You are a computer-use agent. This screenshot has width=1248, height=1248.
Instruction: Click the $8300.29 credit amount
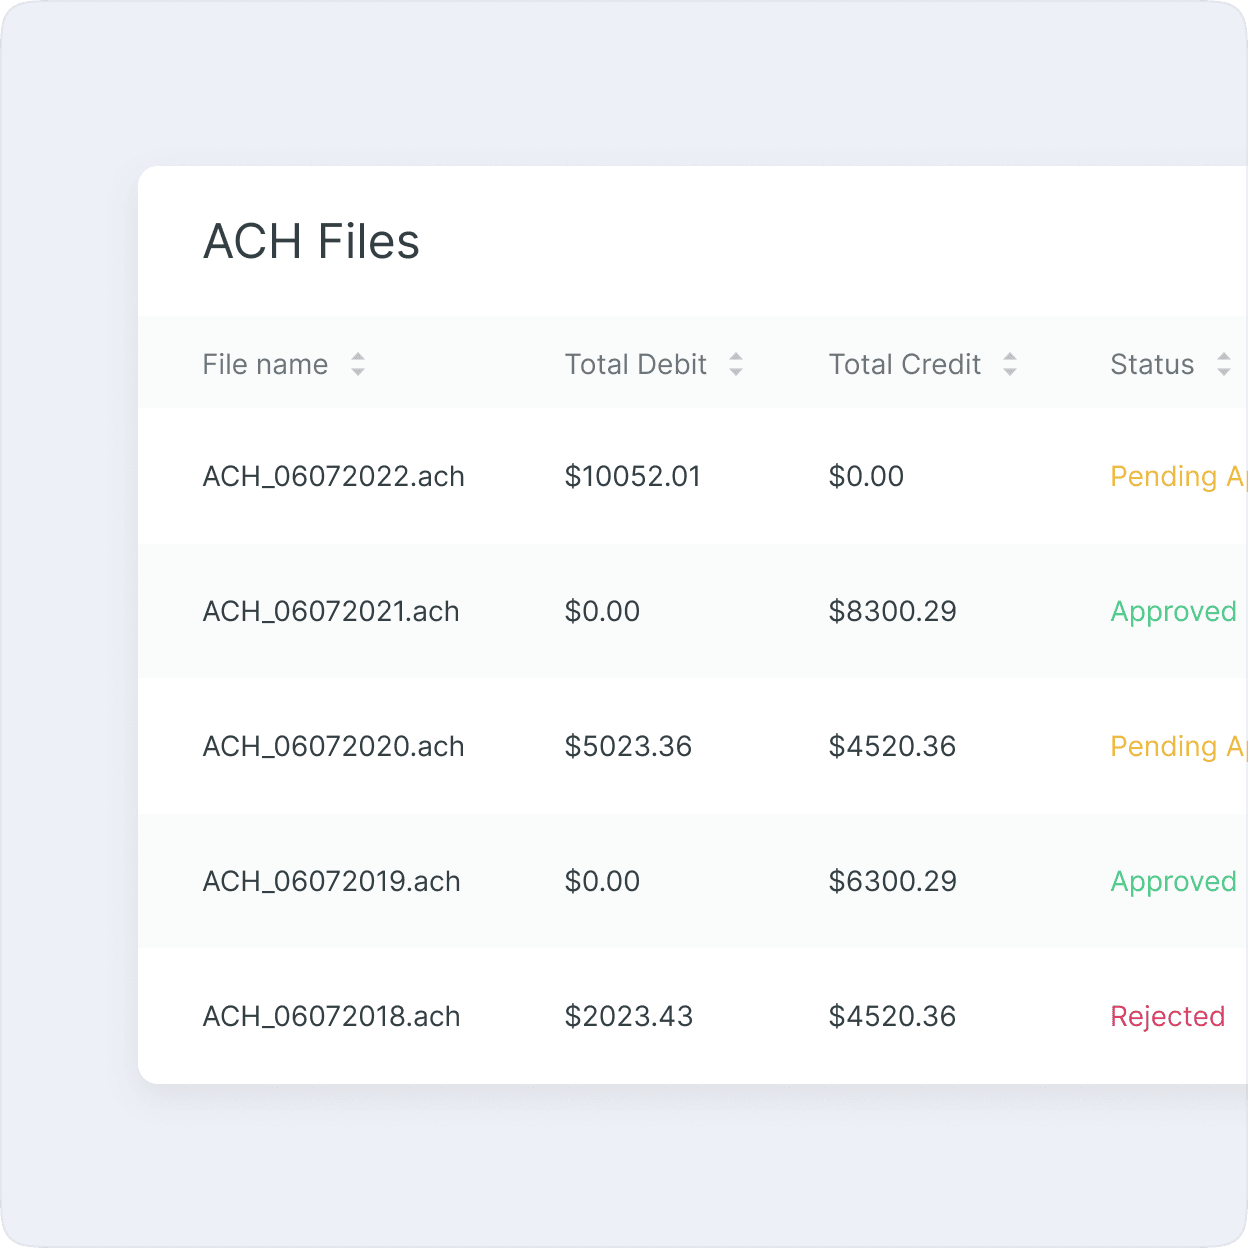tap(892, 611)
